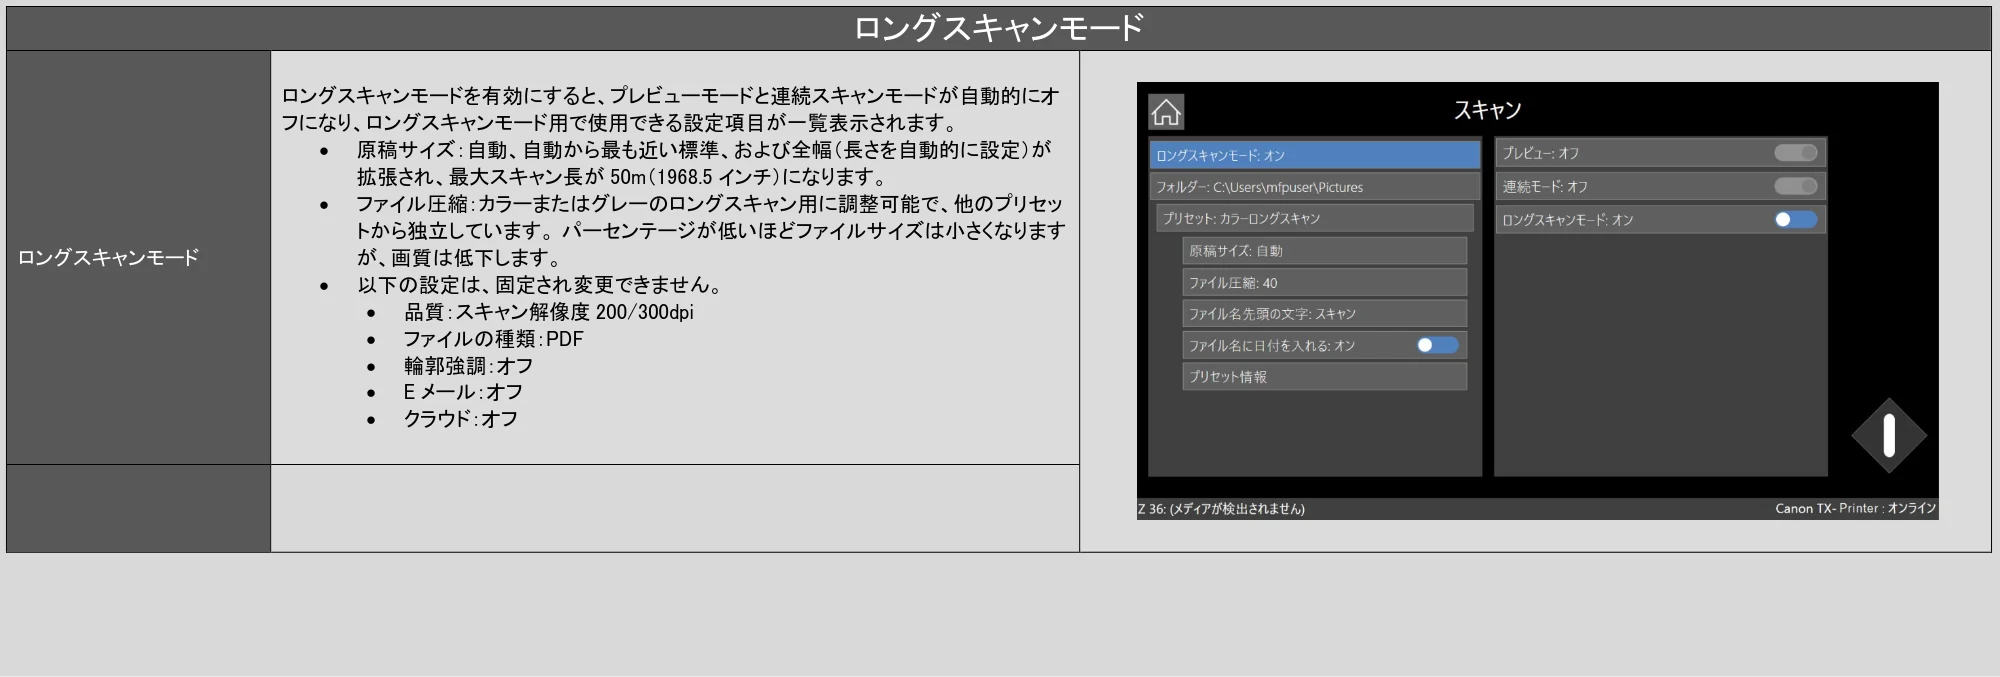The height and width of the screenshot is (677, 2000).
Task: Adjust ファイル圧縮: 40 setting
Action: [x=1325, y=282]
